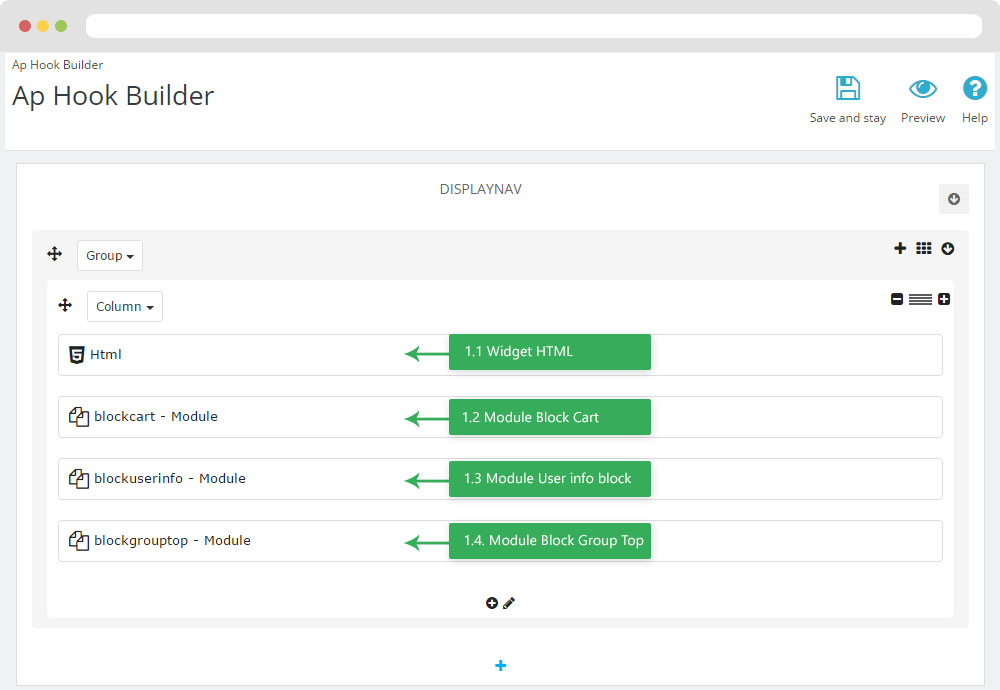Click the red window close dot
Screen dimensions: 1000x690
pyautogui.click(x=25, y=26)
